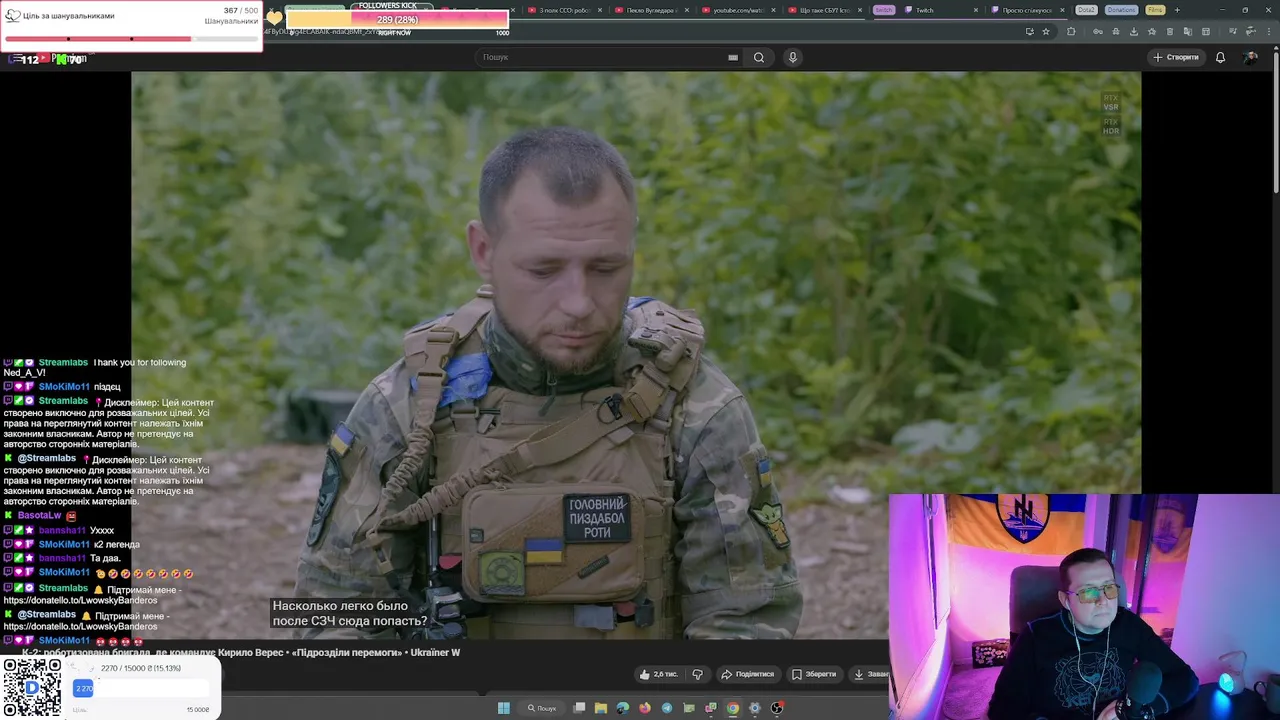The width and height of the screenshot is (1280, 720).
Task: Click the subscribers goal progress bar
Action: (x=132, y=39)
